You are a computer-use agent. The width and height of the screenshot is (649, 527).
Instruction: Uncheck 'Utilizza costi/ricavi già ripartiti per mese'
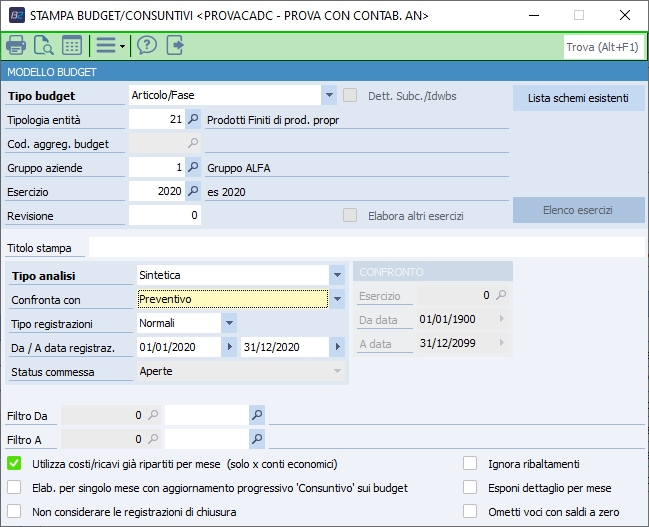(14, 463)
